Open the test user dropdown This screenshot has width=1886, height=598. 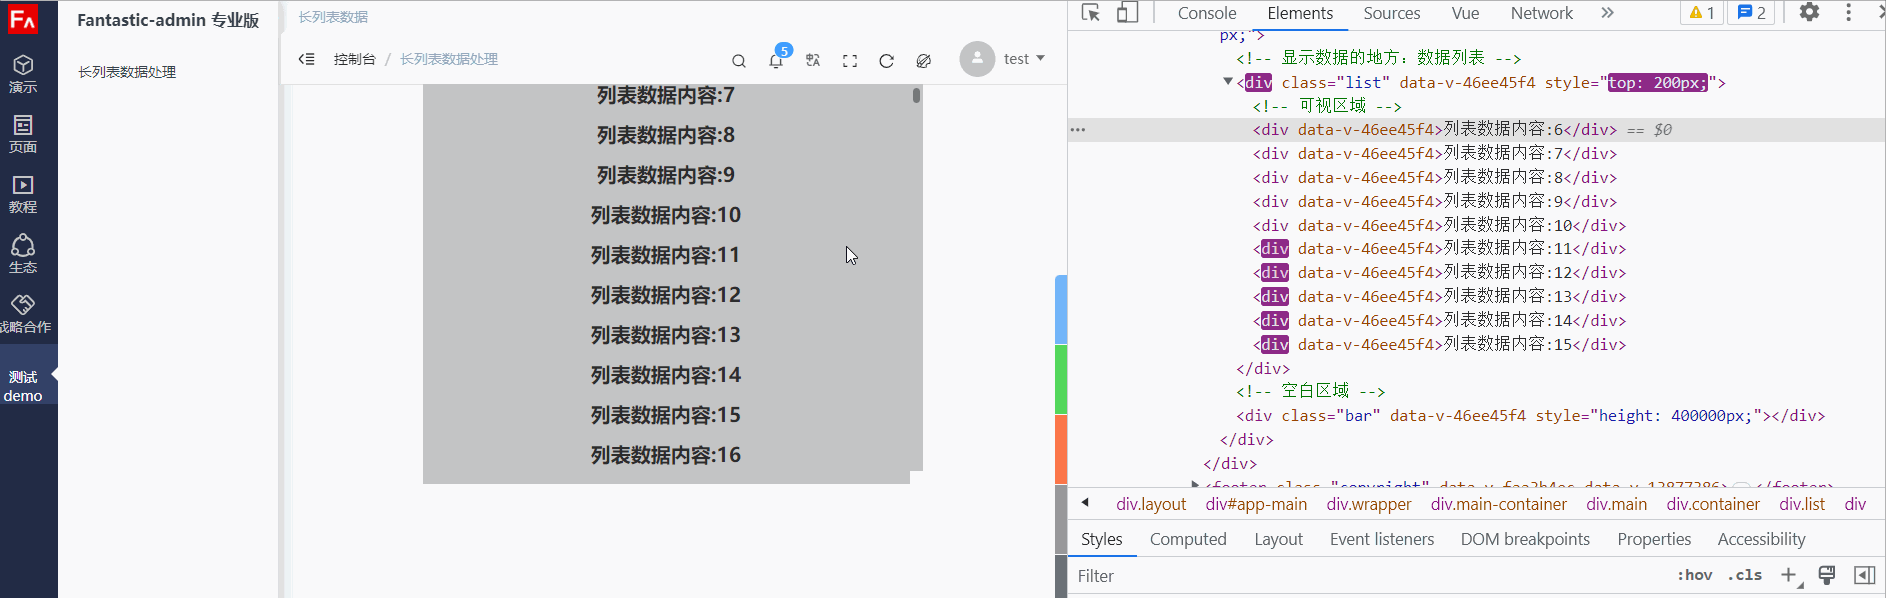coord(1024,59)
